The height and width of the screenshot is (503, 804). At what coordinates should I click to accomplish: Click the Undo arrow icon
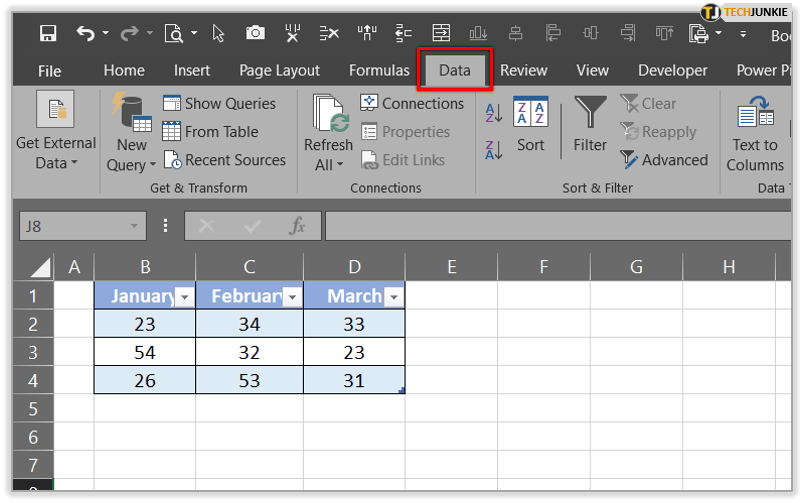point(86,34)
